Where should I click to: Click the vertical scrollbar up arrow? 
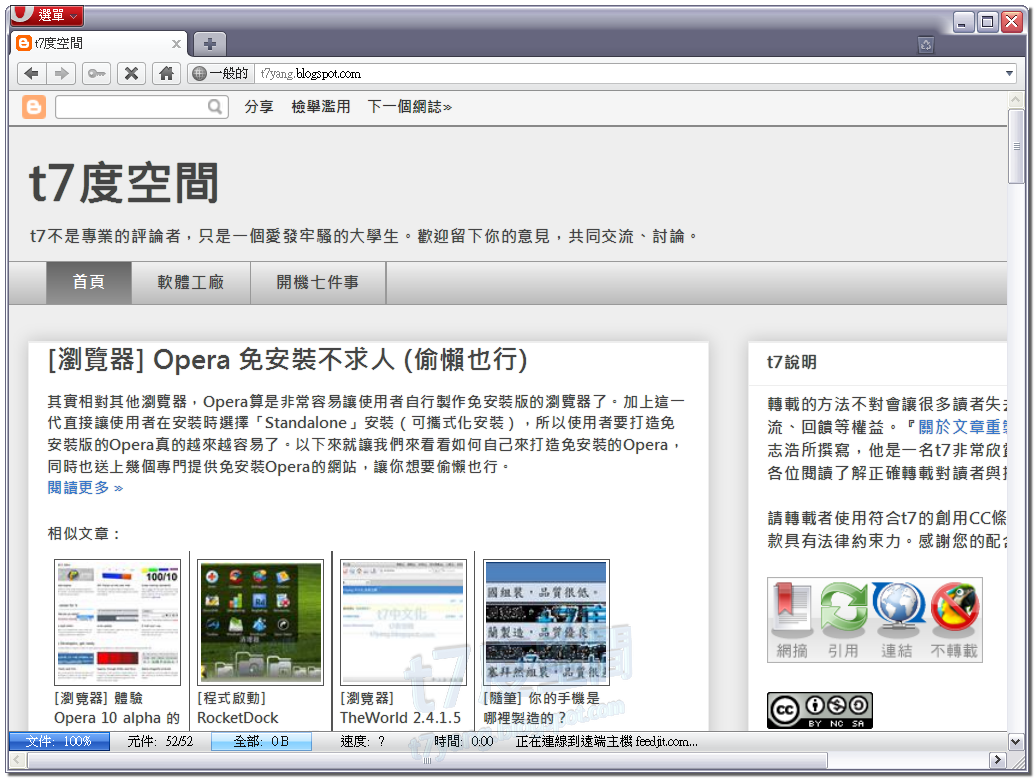(x=1016, y=100)
